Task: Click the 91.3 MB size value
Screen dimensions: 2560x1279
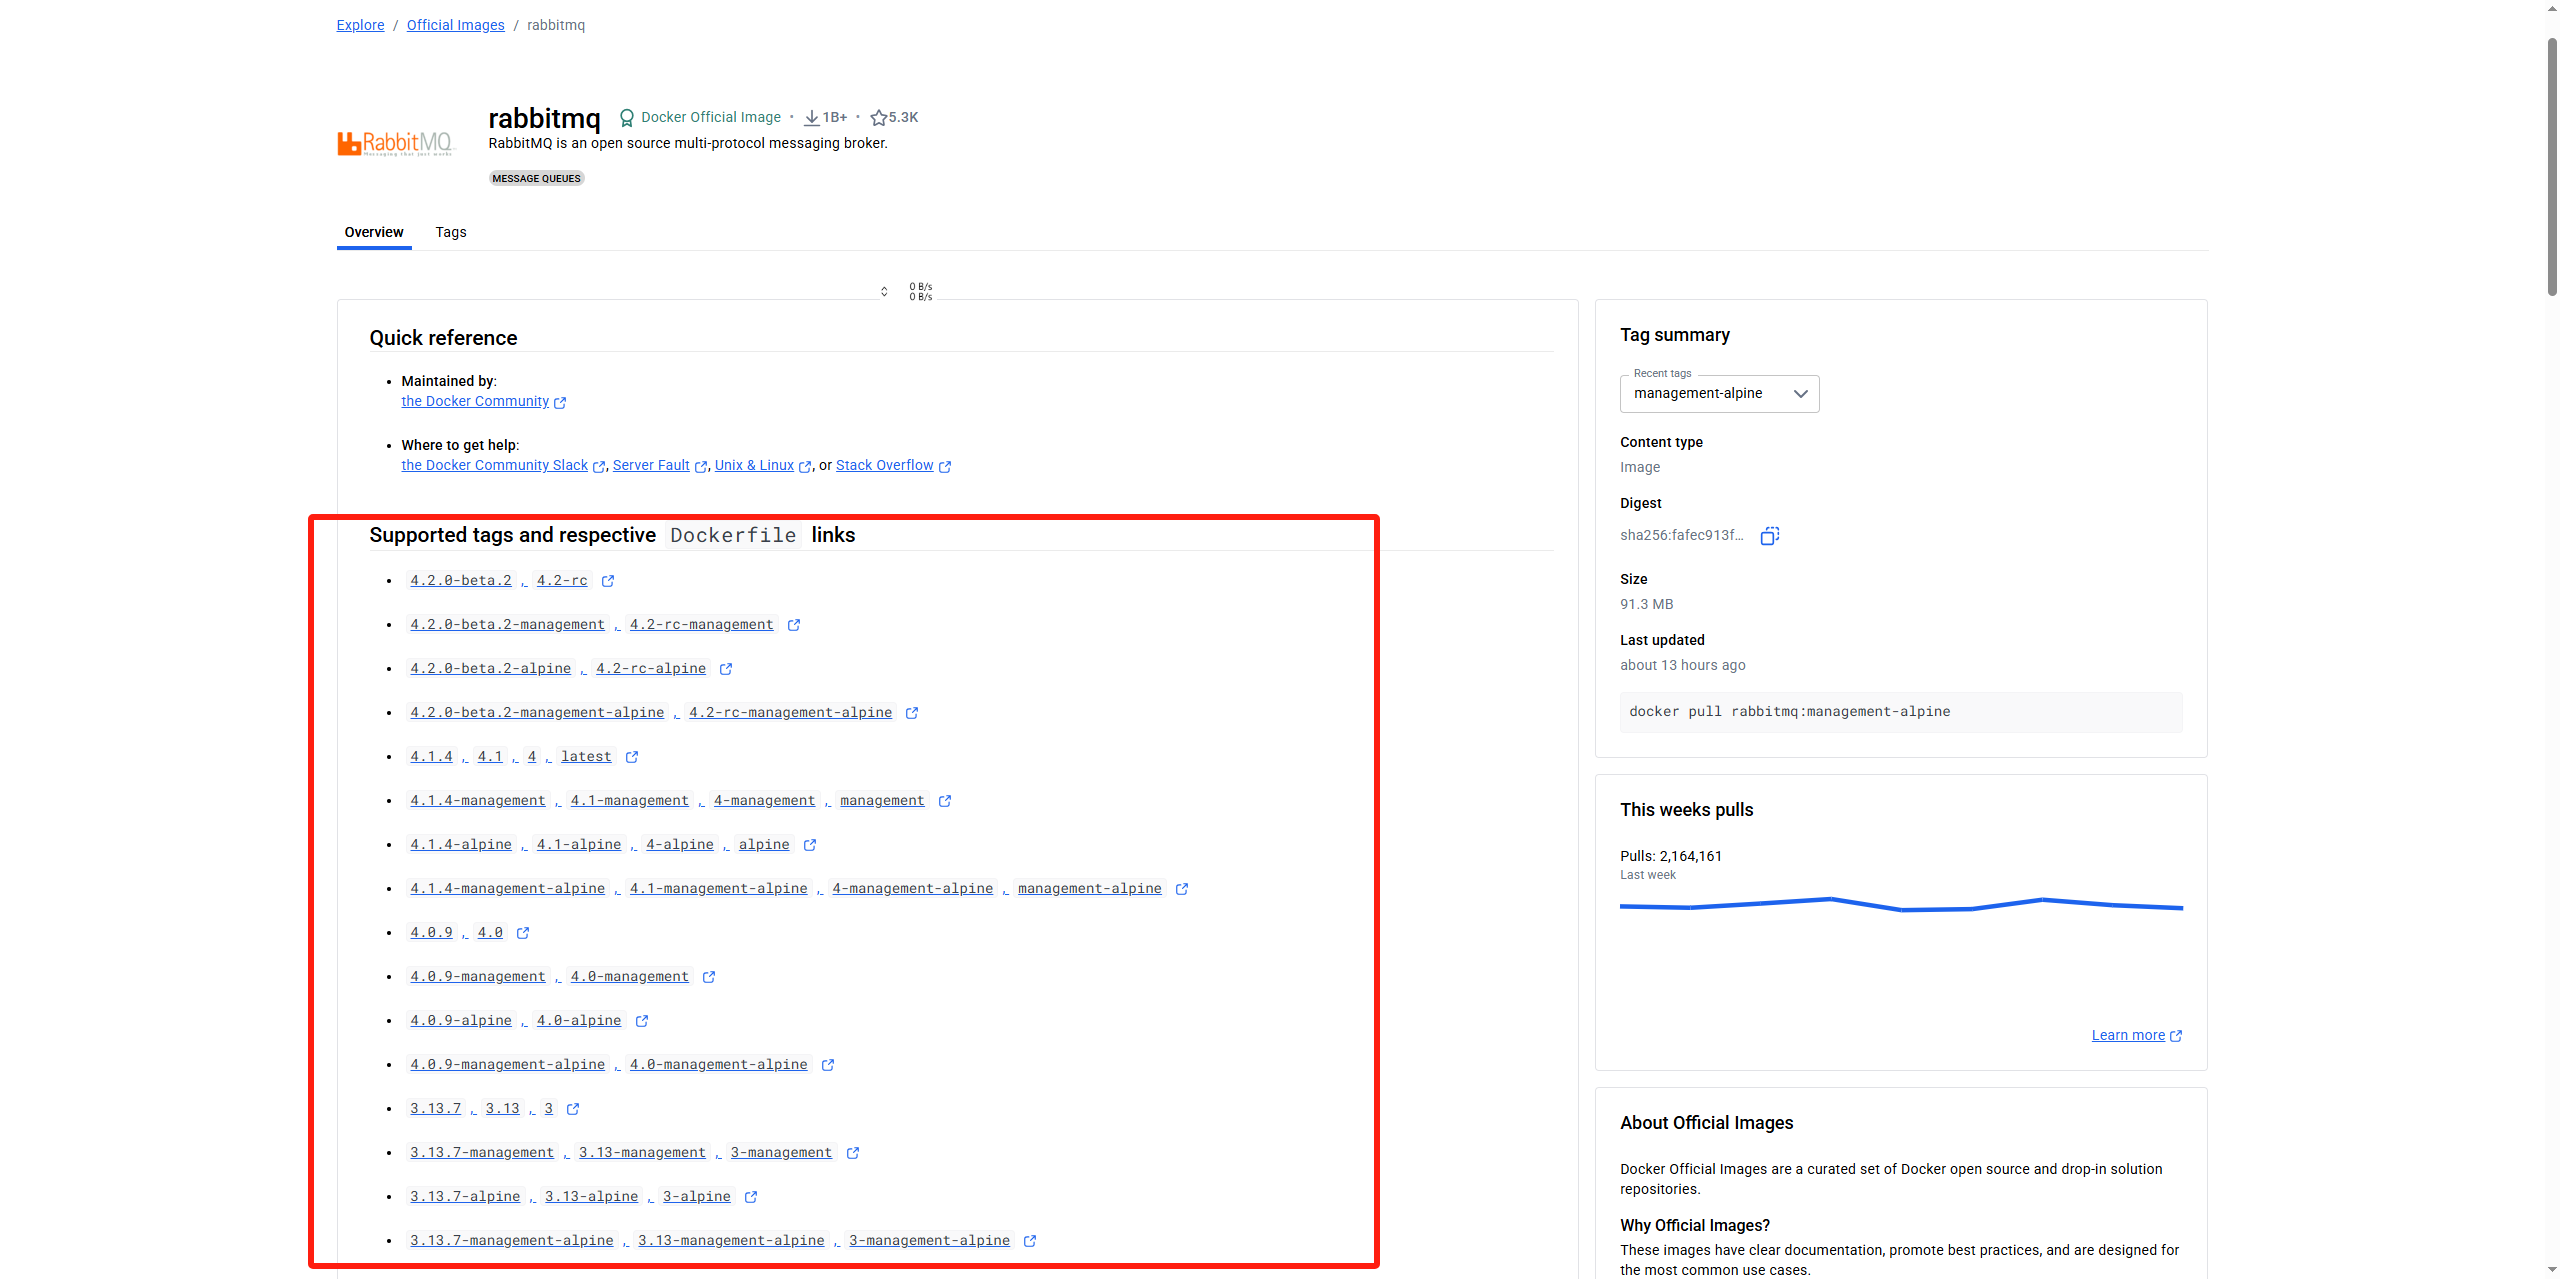Action: pyautogui.click(x=1646, y=604)
